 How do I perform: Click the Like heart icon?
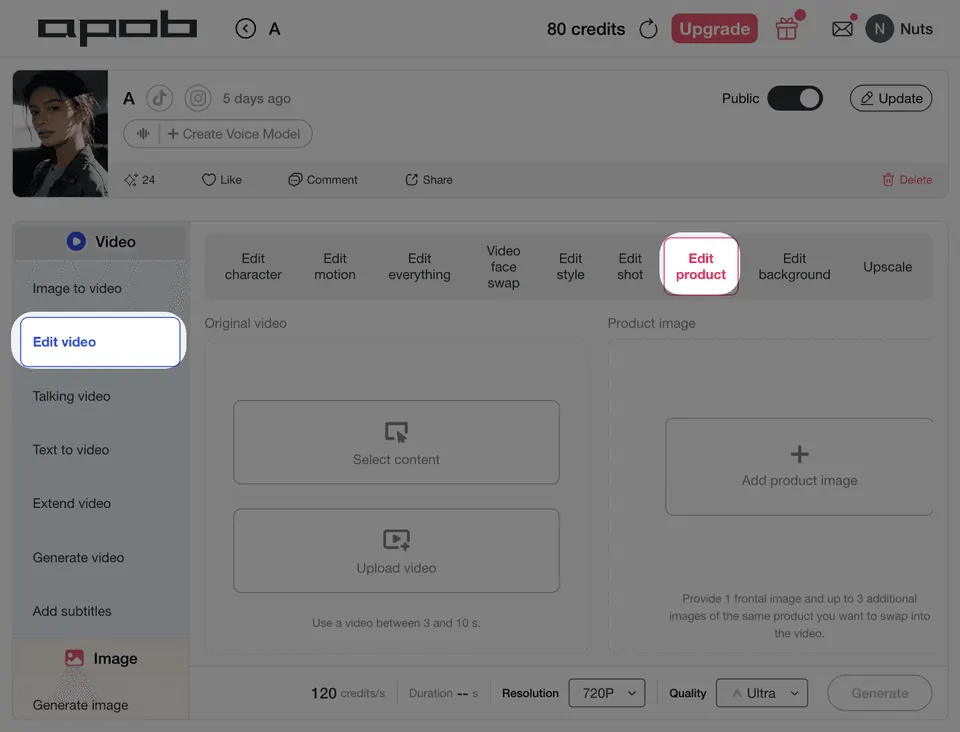(x=209, y=179)
